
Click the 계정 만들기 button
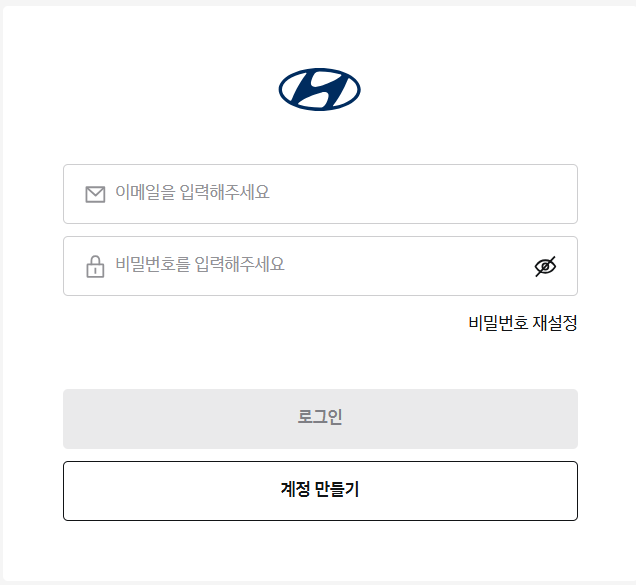point(320,491)
